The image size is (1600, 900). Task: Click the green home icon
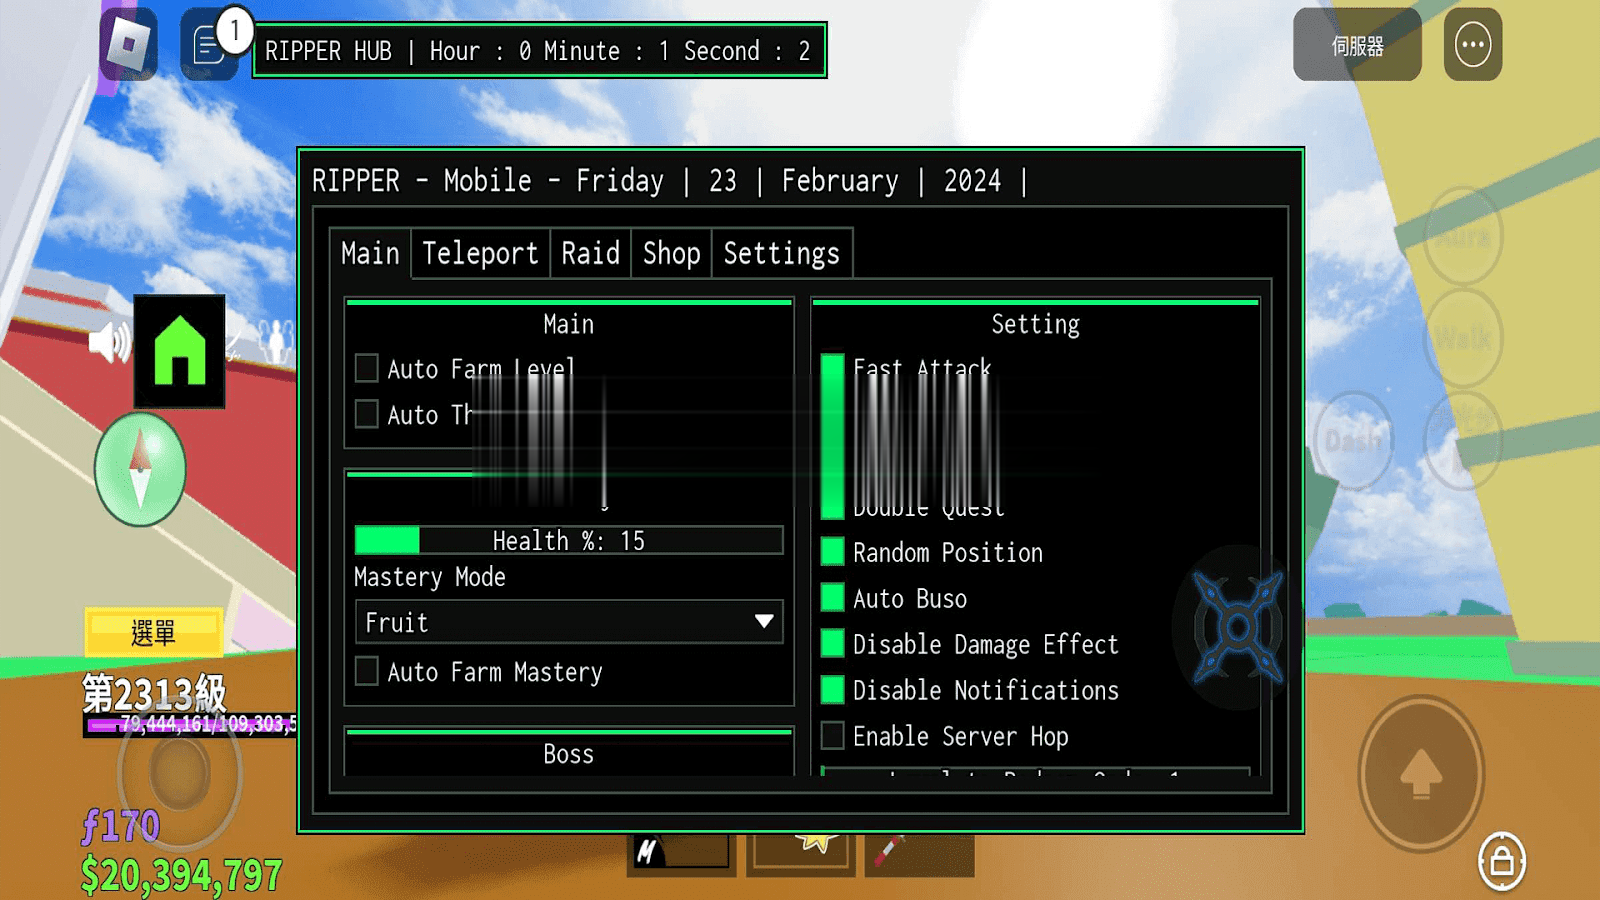[180, 351]
